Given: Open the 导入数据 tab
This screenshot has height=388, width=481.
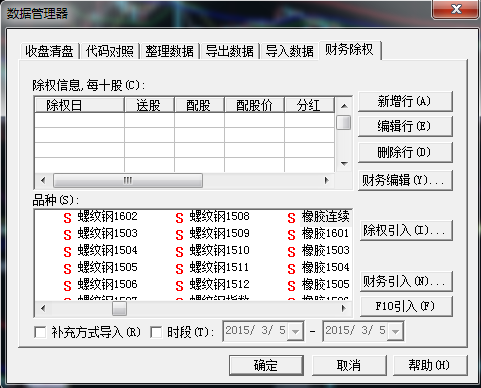Looking at the screenshot, I should (x=289, y=51).
